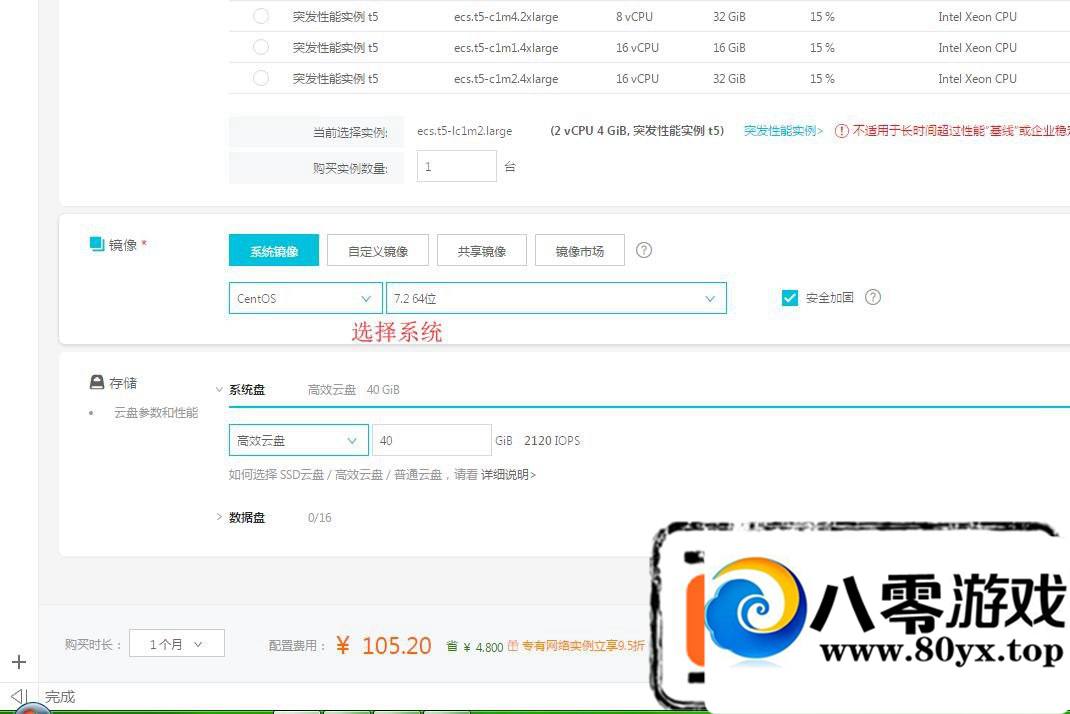Screen dimensions: 1070x714
Task: Expand the 数据盘 section
Action: click(x=220, y=517)
